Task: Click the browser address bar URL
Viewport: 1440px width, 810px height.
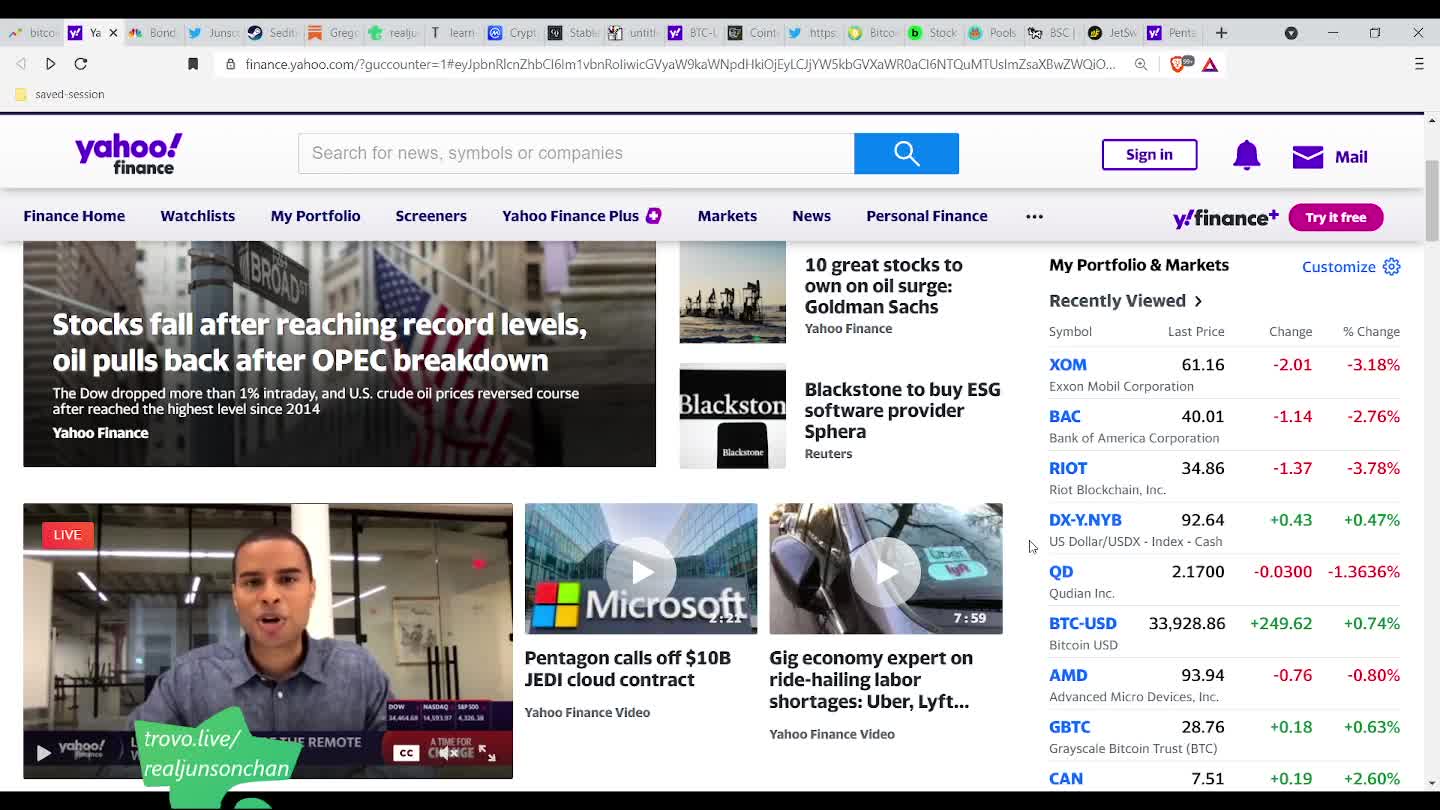Action: pyautogui.click(x=680, y=64)
